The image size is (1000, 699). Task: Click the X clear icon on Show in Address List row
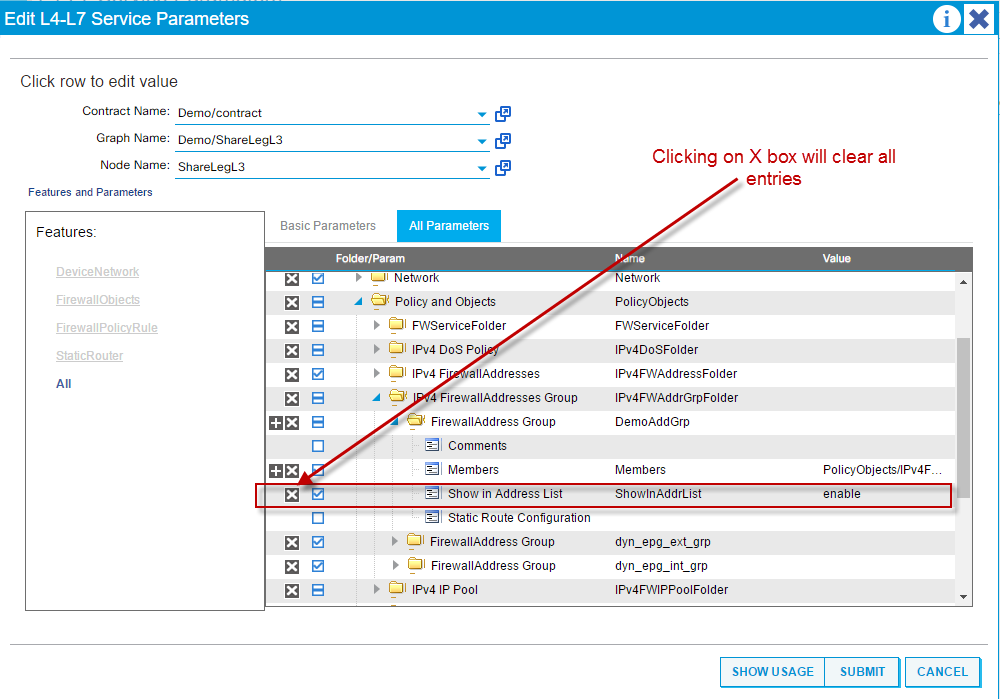click(x=291, y=493)
